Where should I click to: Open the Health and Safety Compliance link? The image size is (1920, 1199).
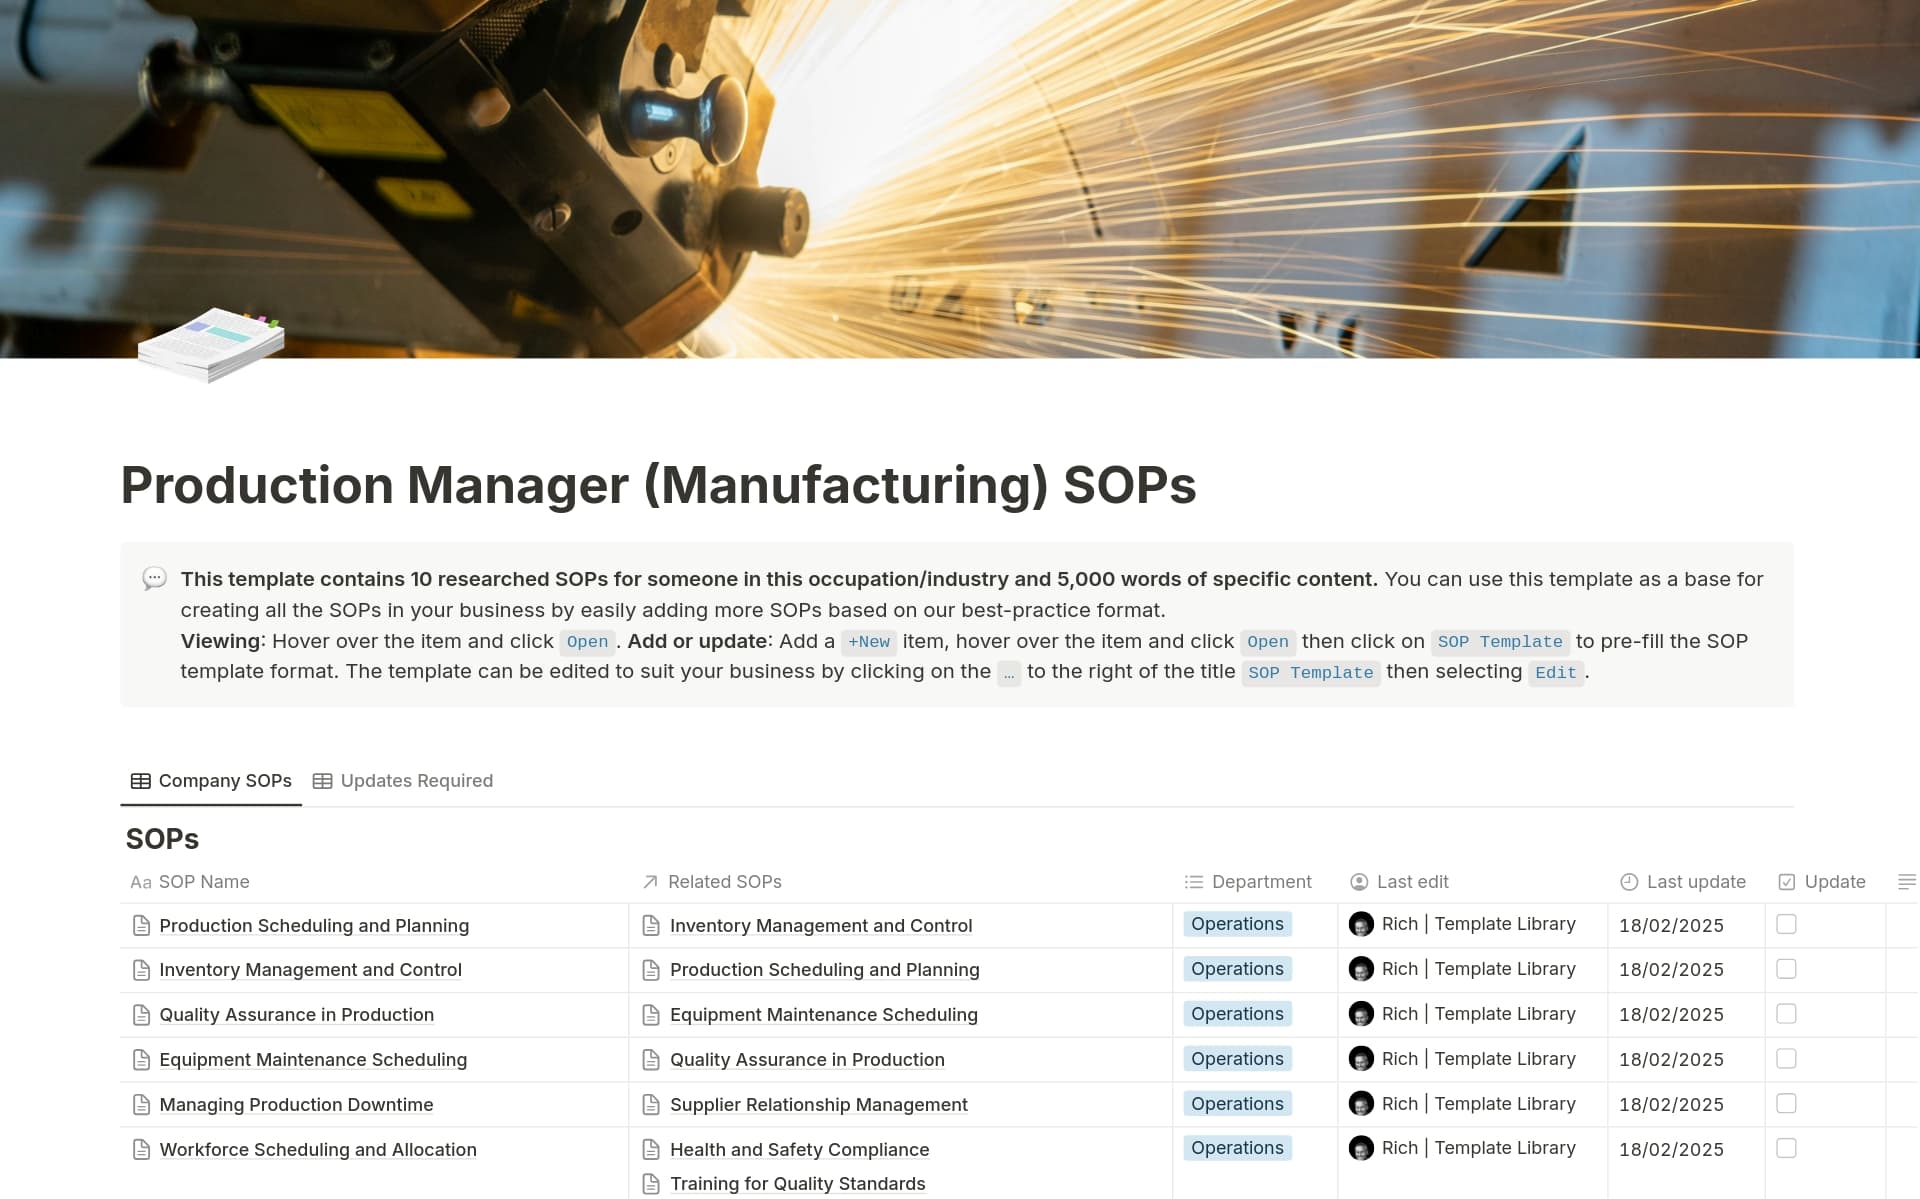(799, 1149)
